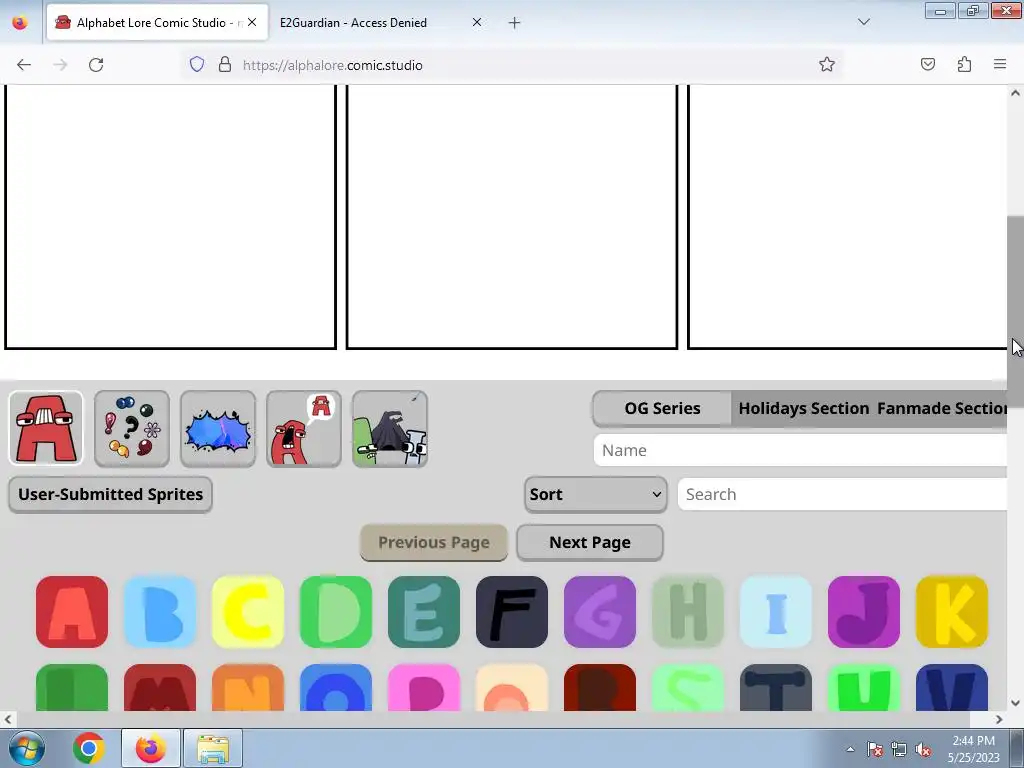
Task: Open the E2Guardian Access Denied browser tab
Action: pos(353,23)
